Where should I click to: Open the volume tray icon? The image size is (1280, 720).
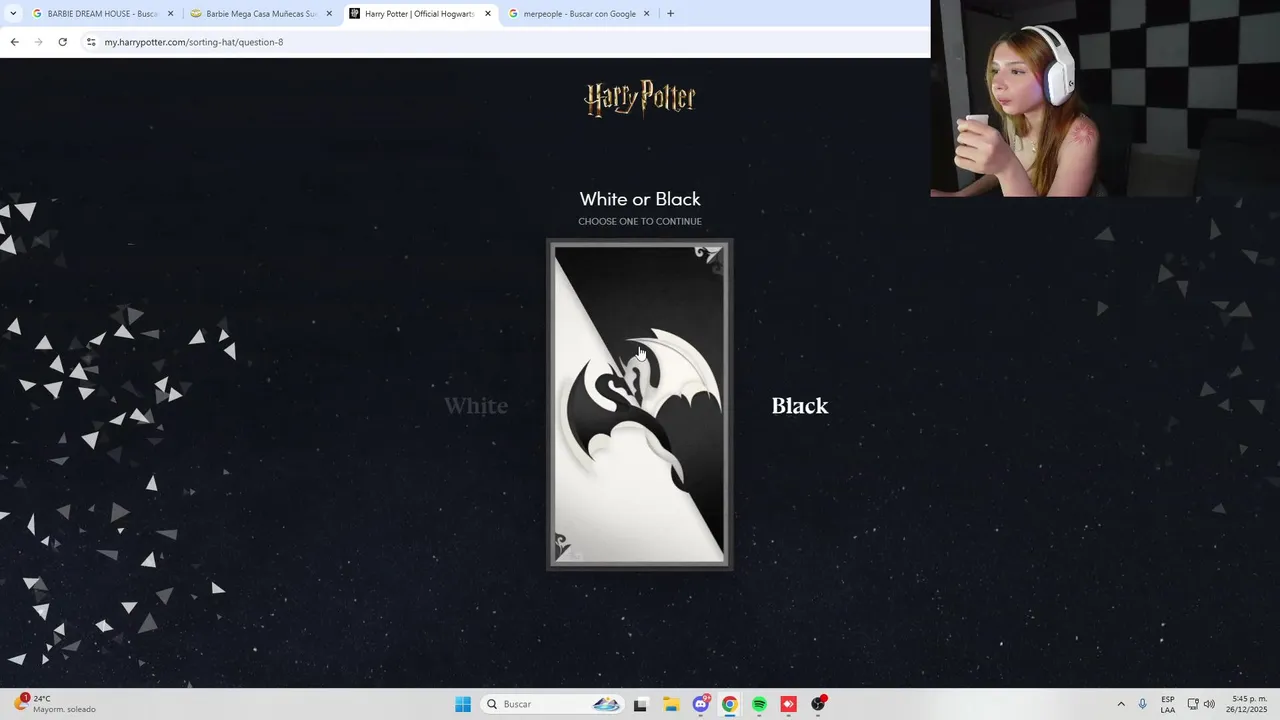click(1209, 704)
